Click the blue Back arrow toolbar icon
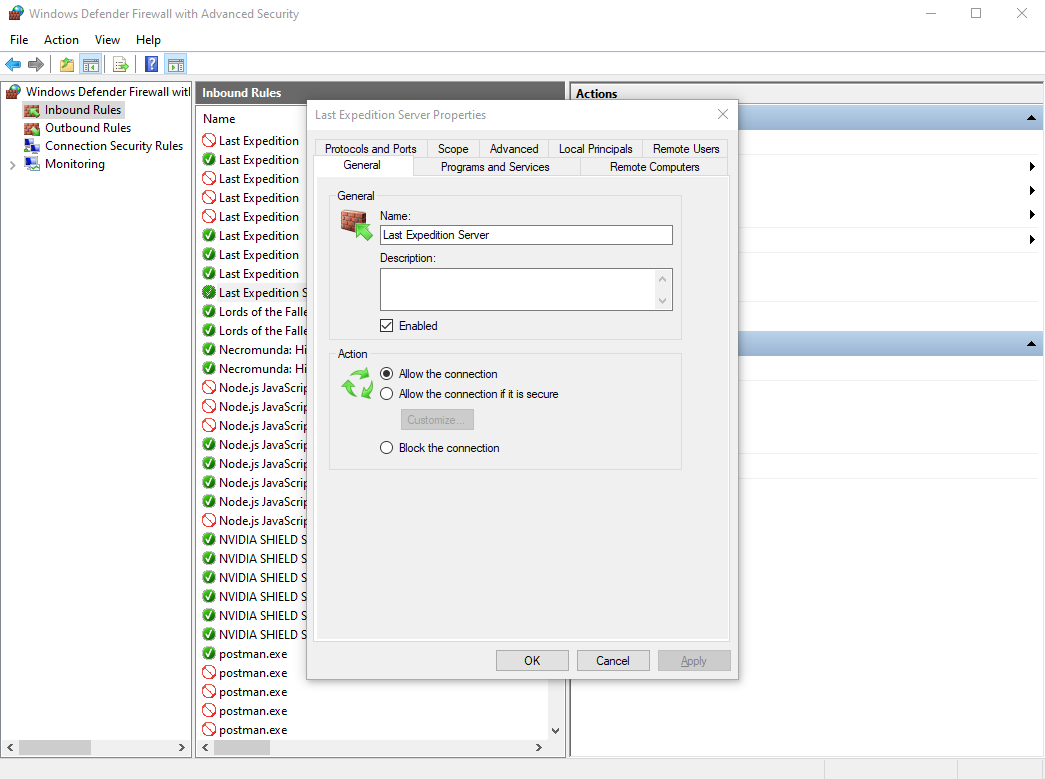1045x779 pixels. [13, 65]
